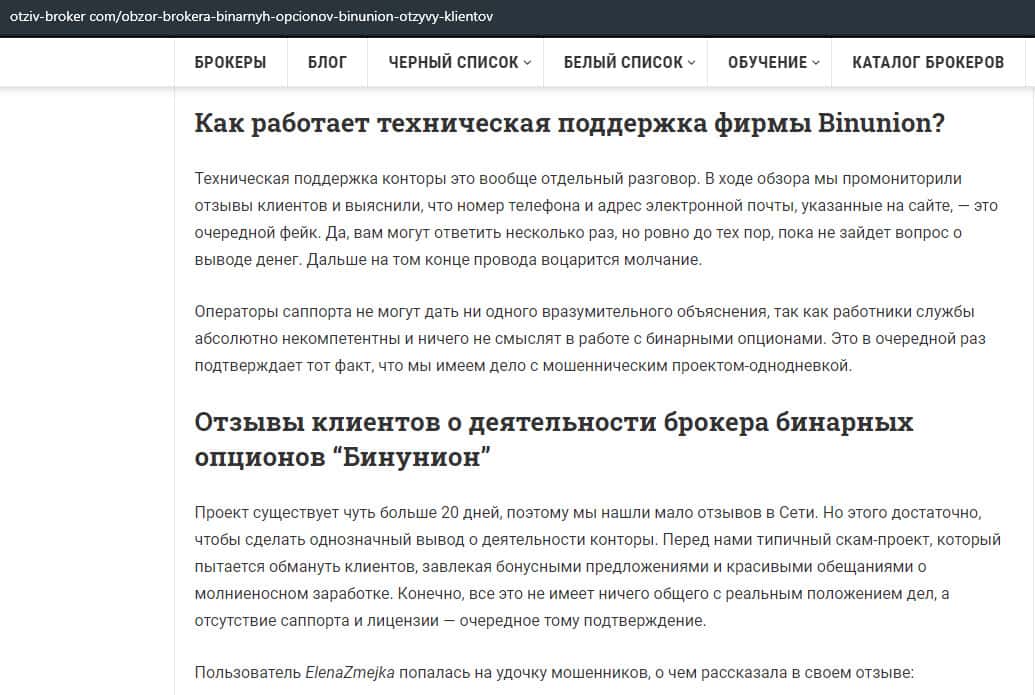Click the phrase 'воцарится молчание'
Viewport: 1035px width, 695px height.
tap(620, 260)
